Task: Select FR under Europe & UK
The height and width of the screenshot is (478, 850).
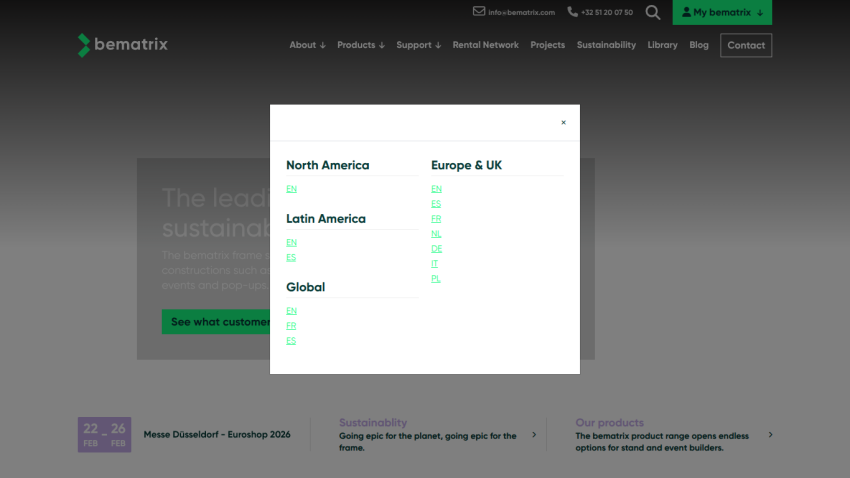Action: click(436, 218)
